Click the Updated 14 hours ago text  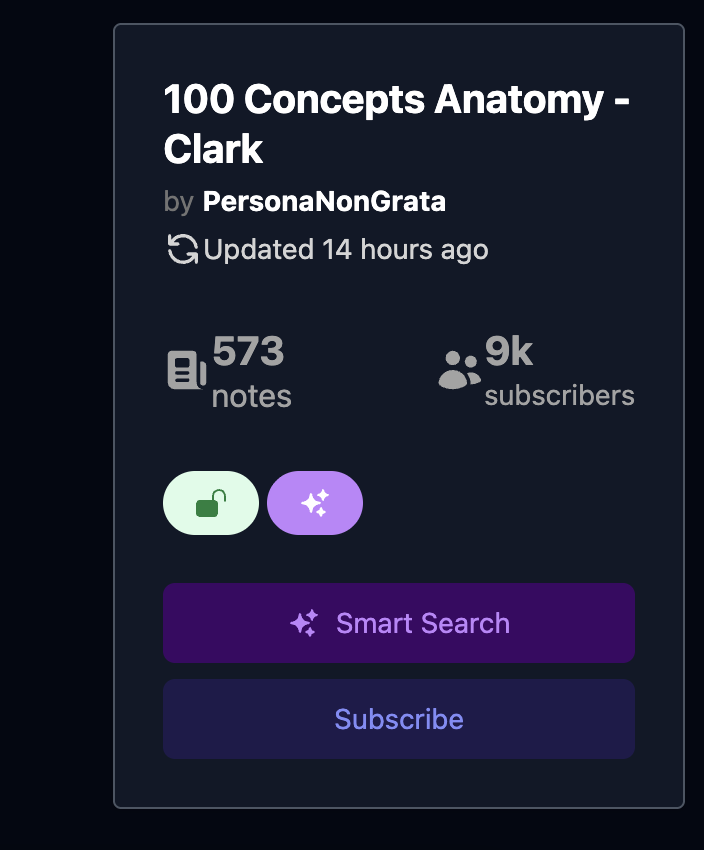point(345,249)
